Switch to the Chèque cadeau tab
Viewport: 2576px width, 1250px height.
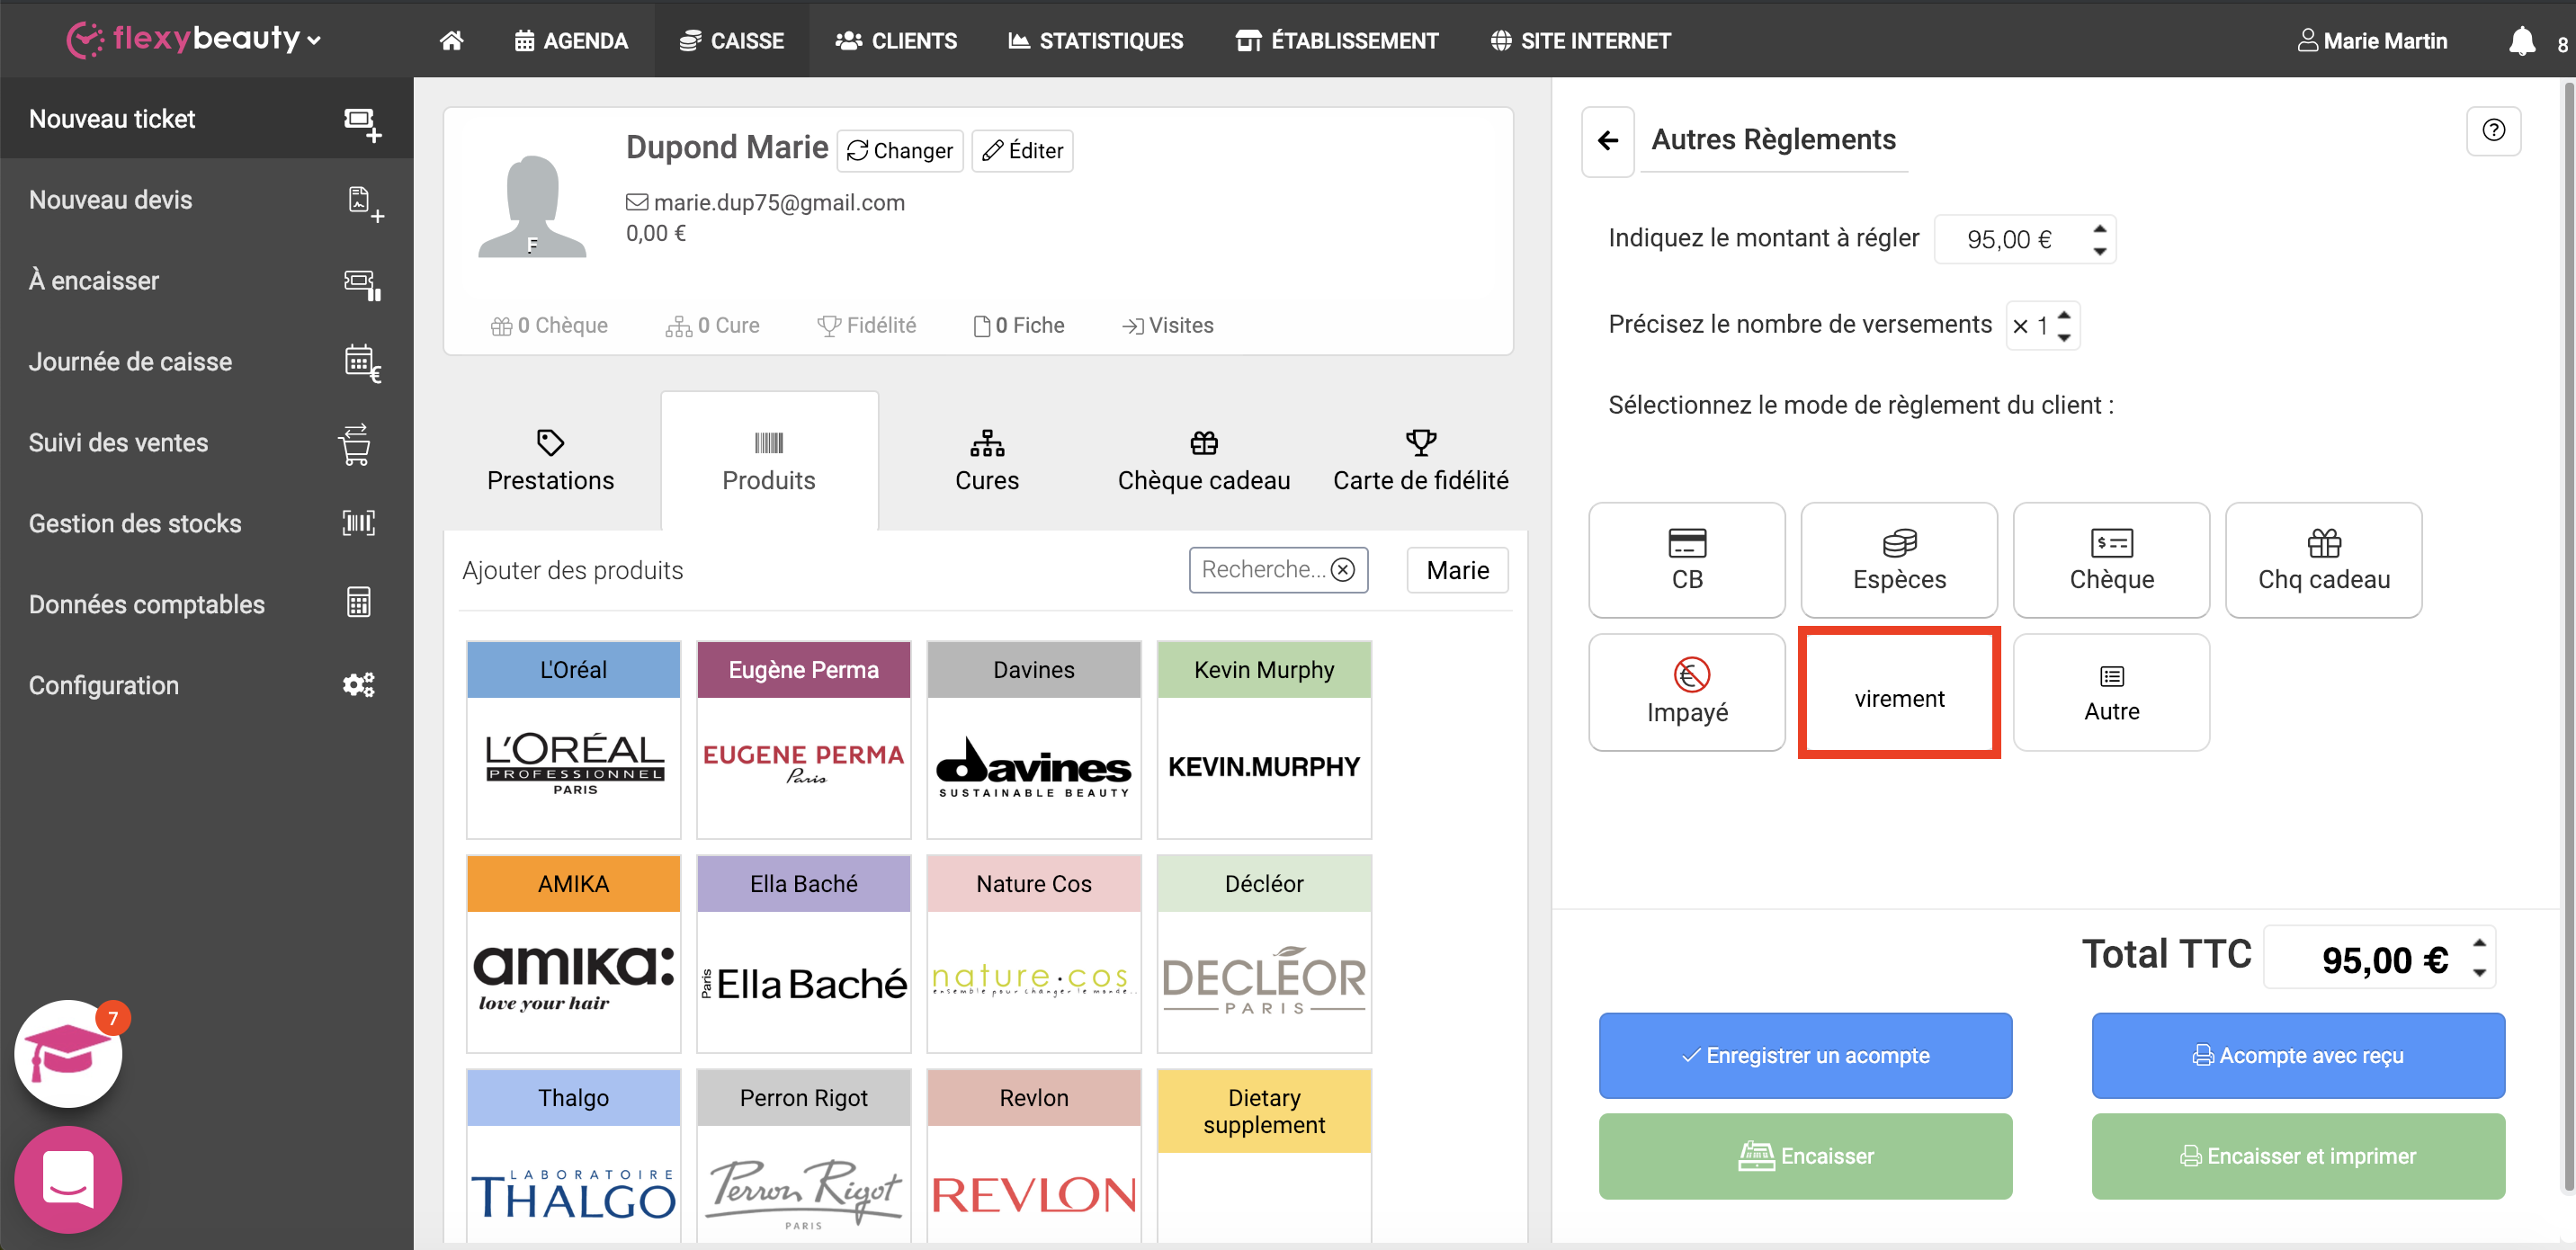1203,461
